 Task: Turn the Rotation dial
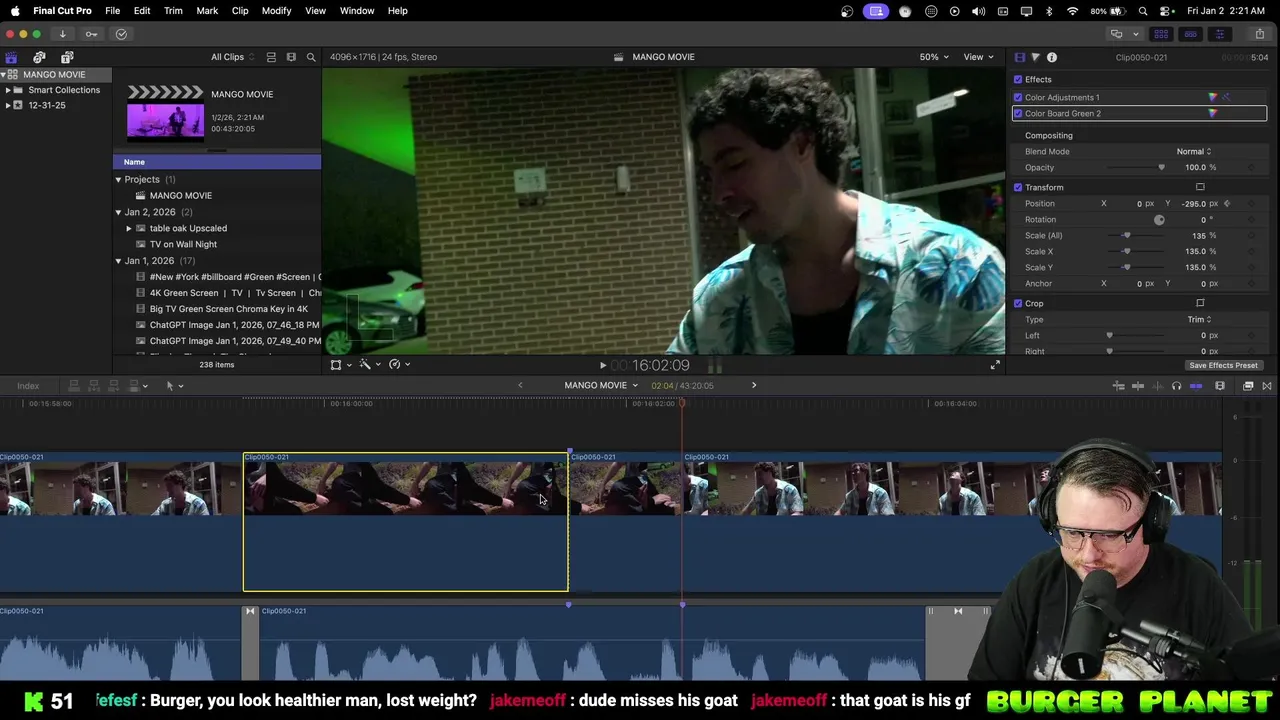[x=1159, y=219]
